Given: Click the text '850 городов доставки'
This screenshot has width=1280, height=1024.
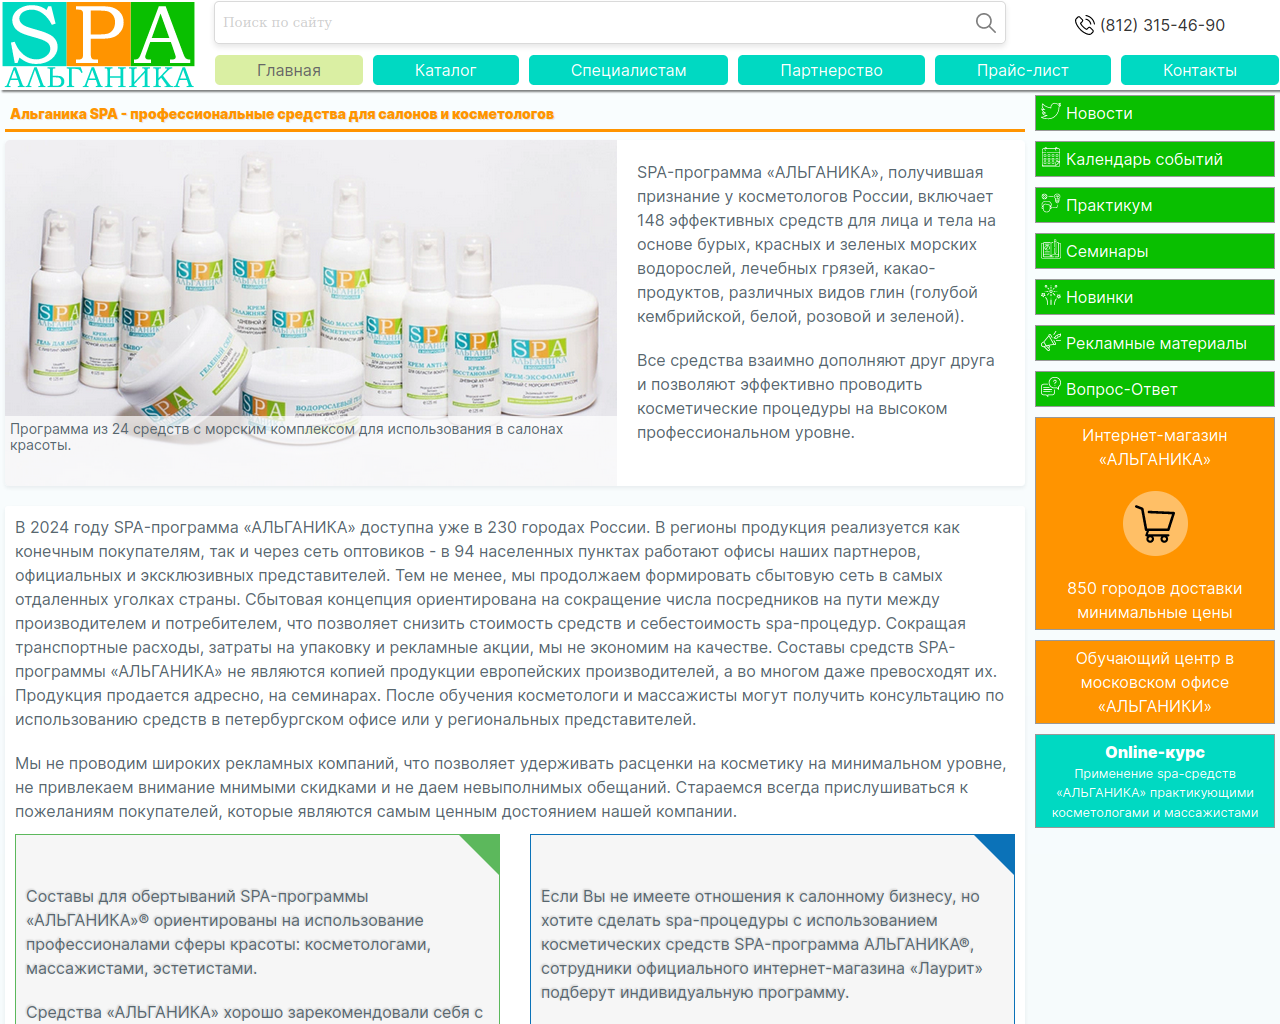Looking at the screenshot, I should [x=1155, y=588].
